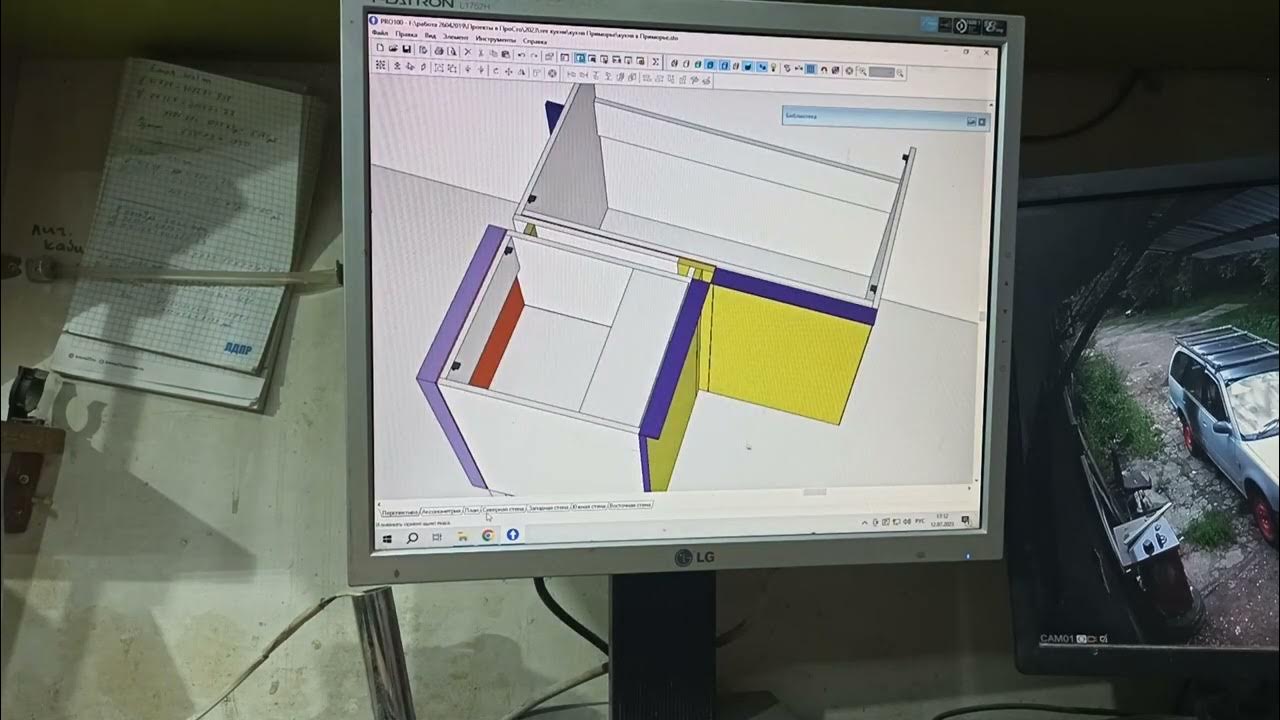Save the project with the floppy icon
Screen dimensions: 1280x720
tap(407, 49)
